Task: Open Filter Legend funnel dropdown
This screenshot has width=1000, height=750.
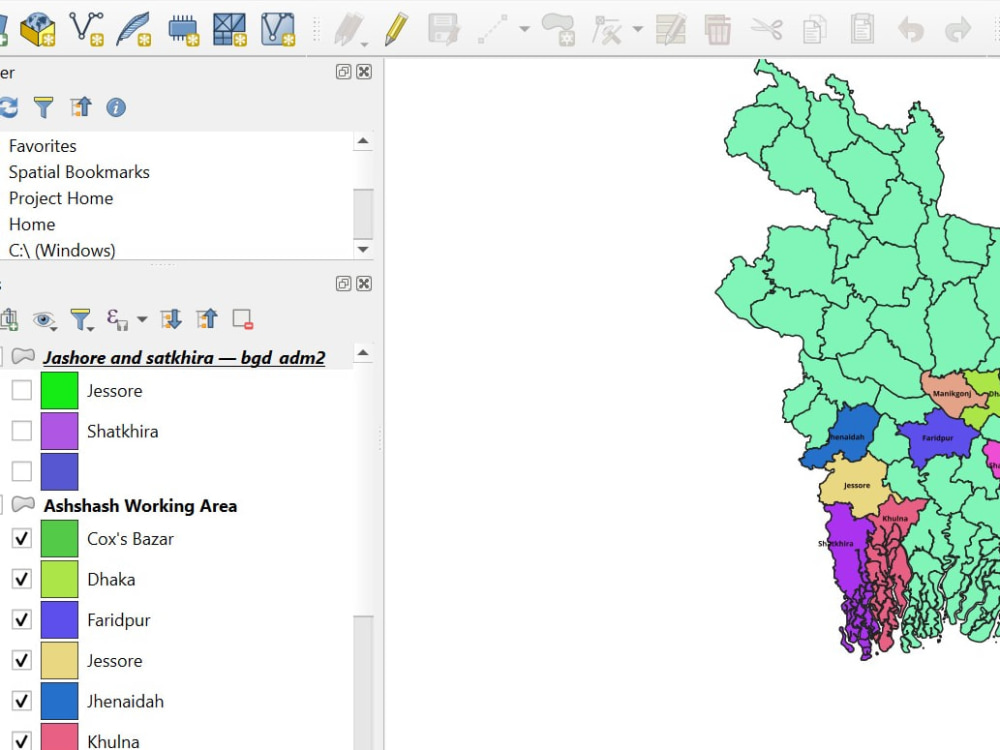Action: [x=82, y=319]
